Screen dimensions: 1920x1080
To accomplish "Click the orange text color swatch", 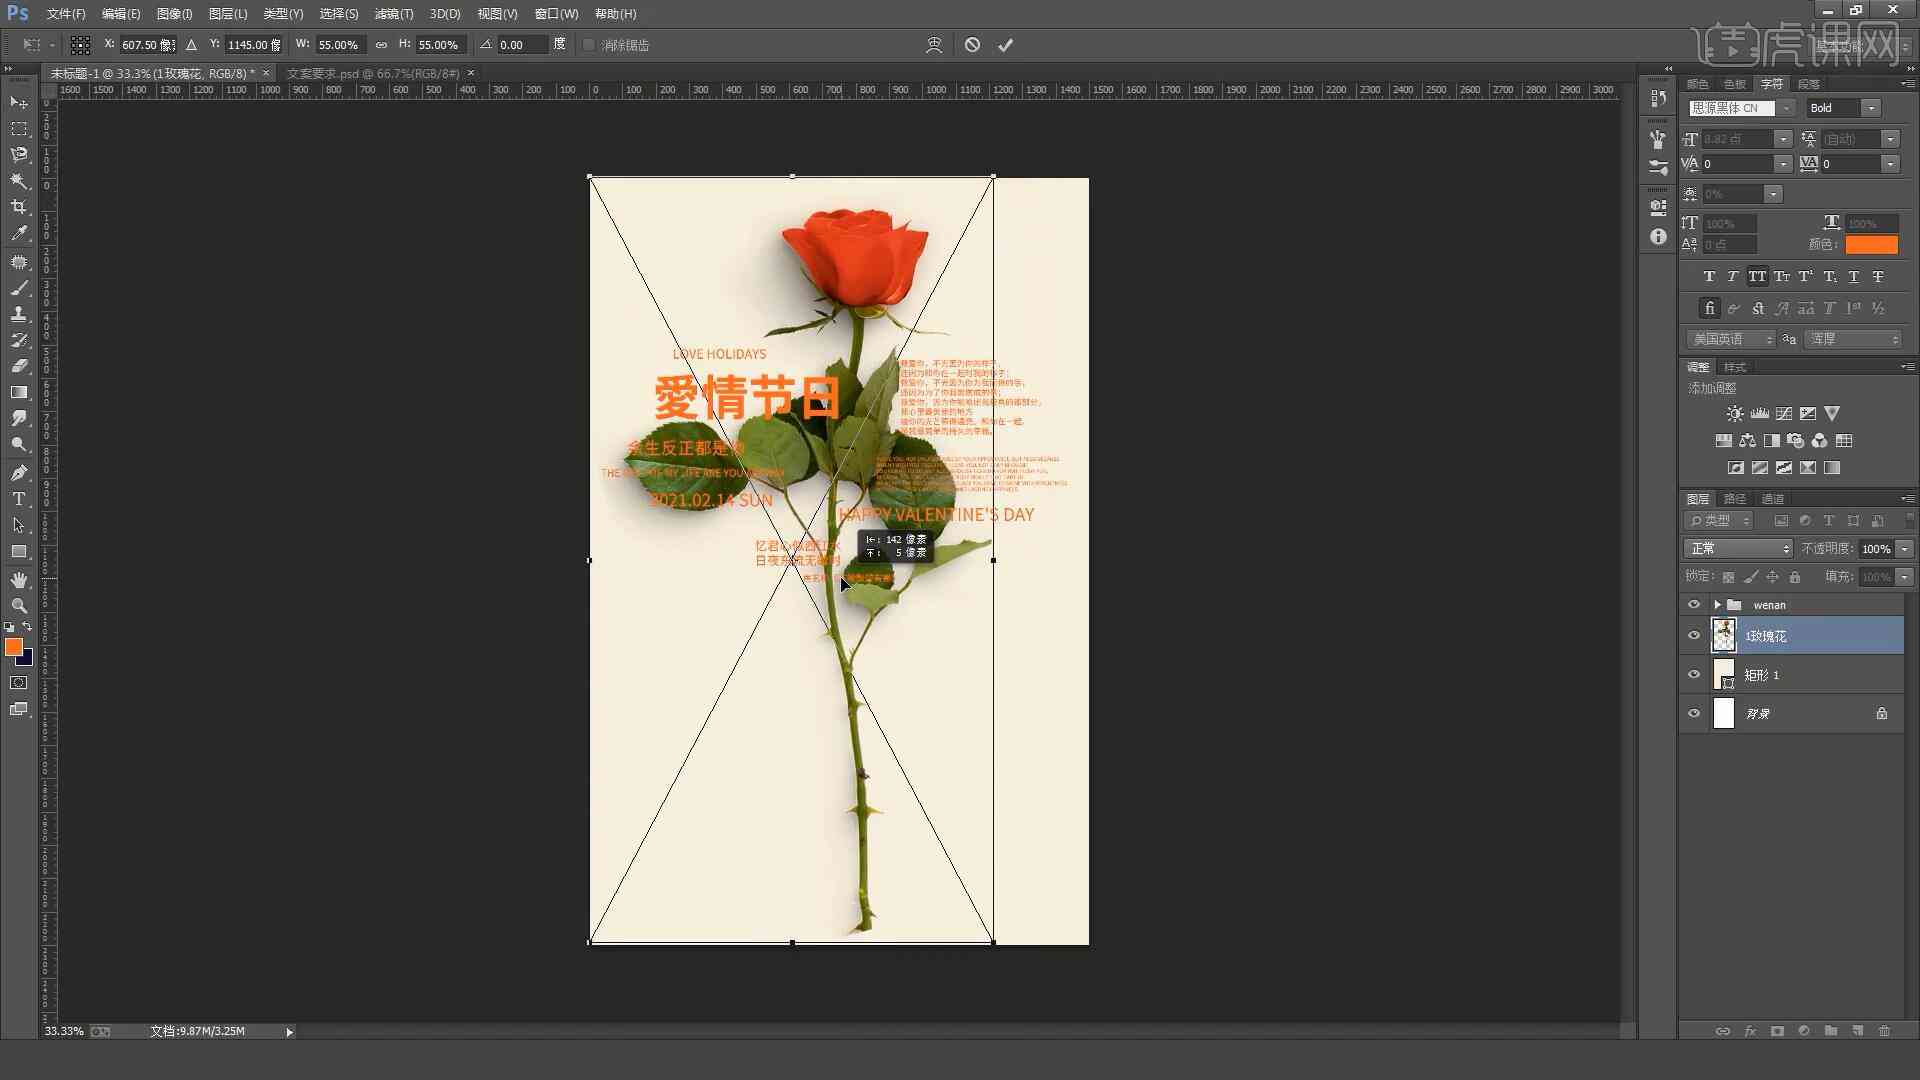I will tap(1871, 245).
